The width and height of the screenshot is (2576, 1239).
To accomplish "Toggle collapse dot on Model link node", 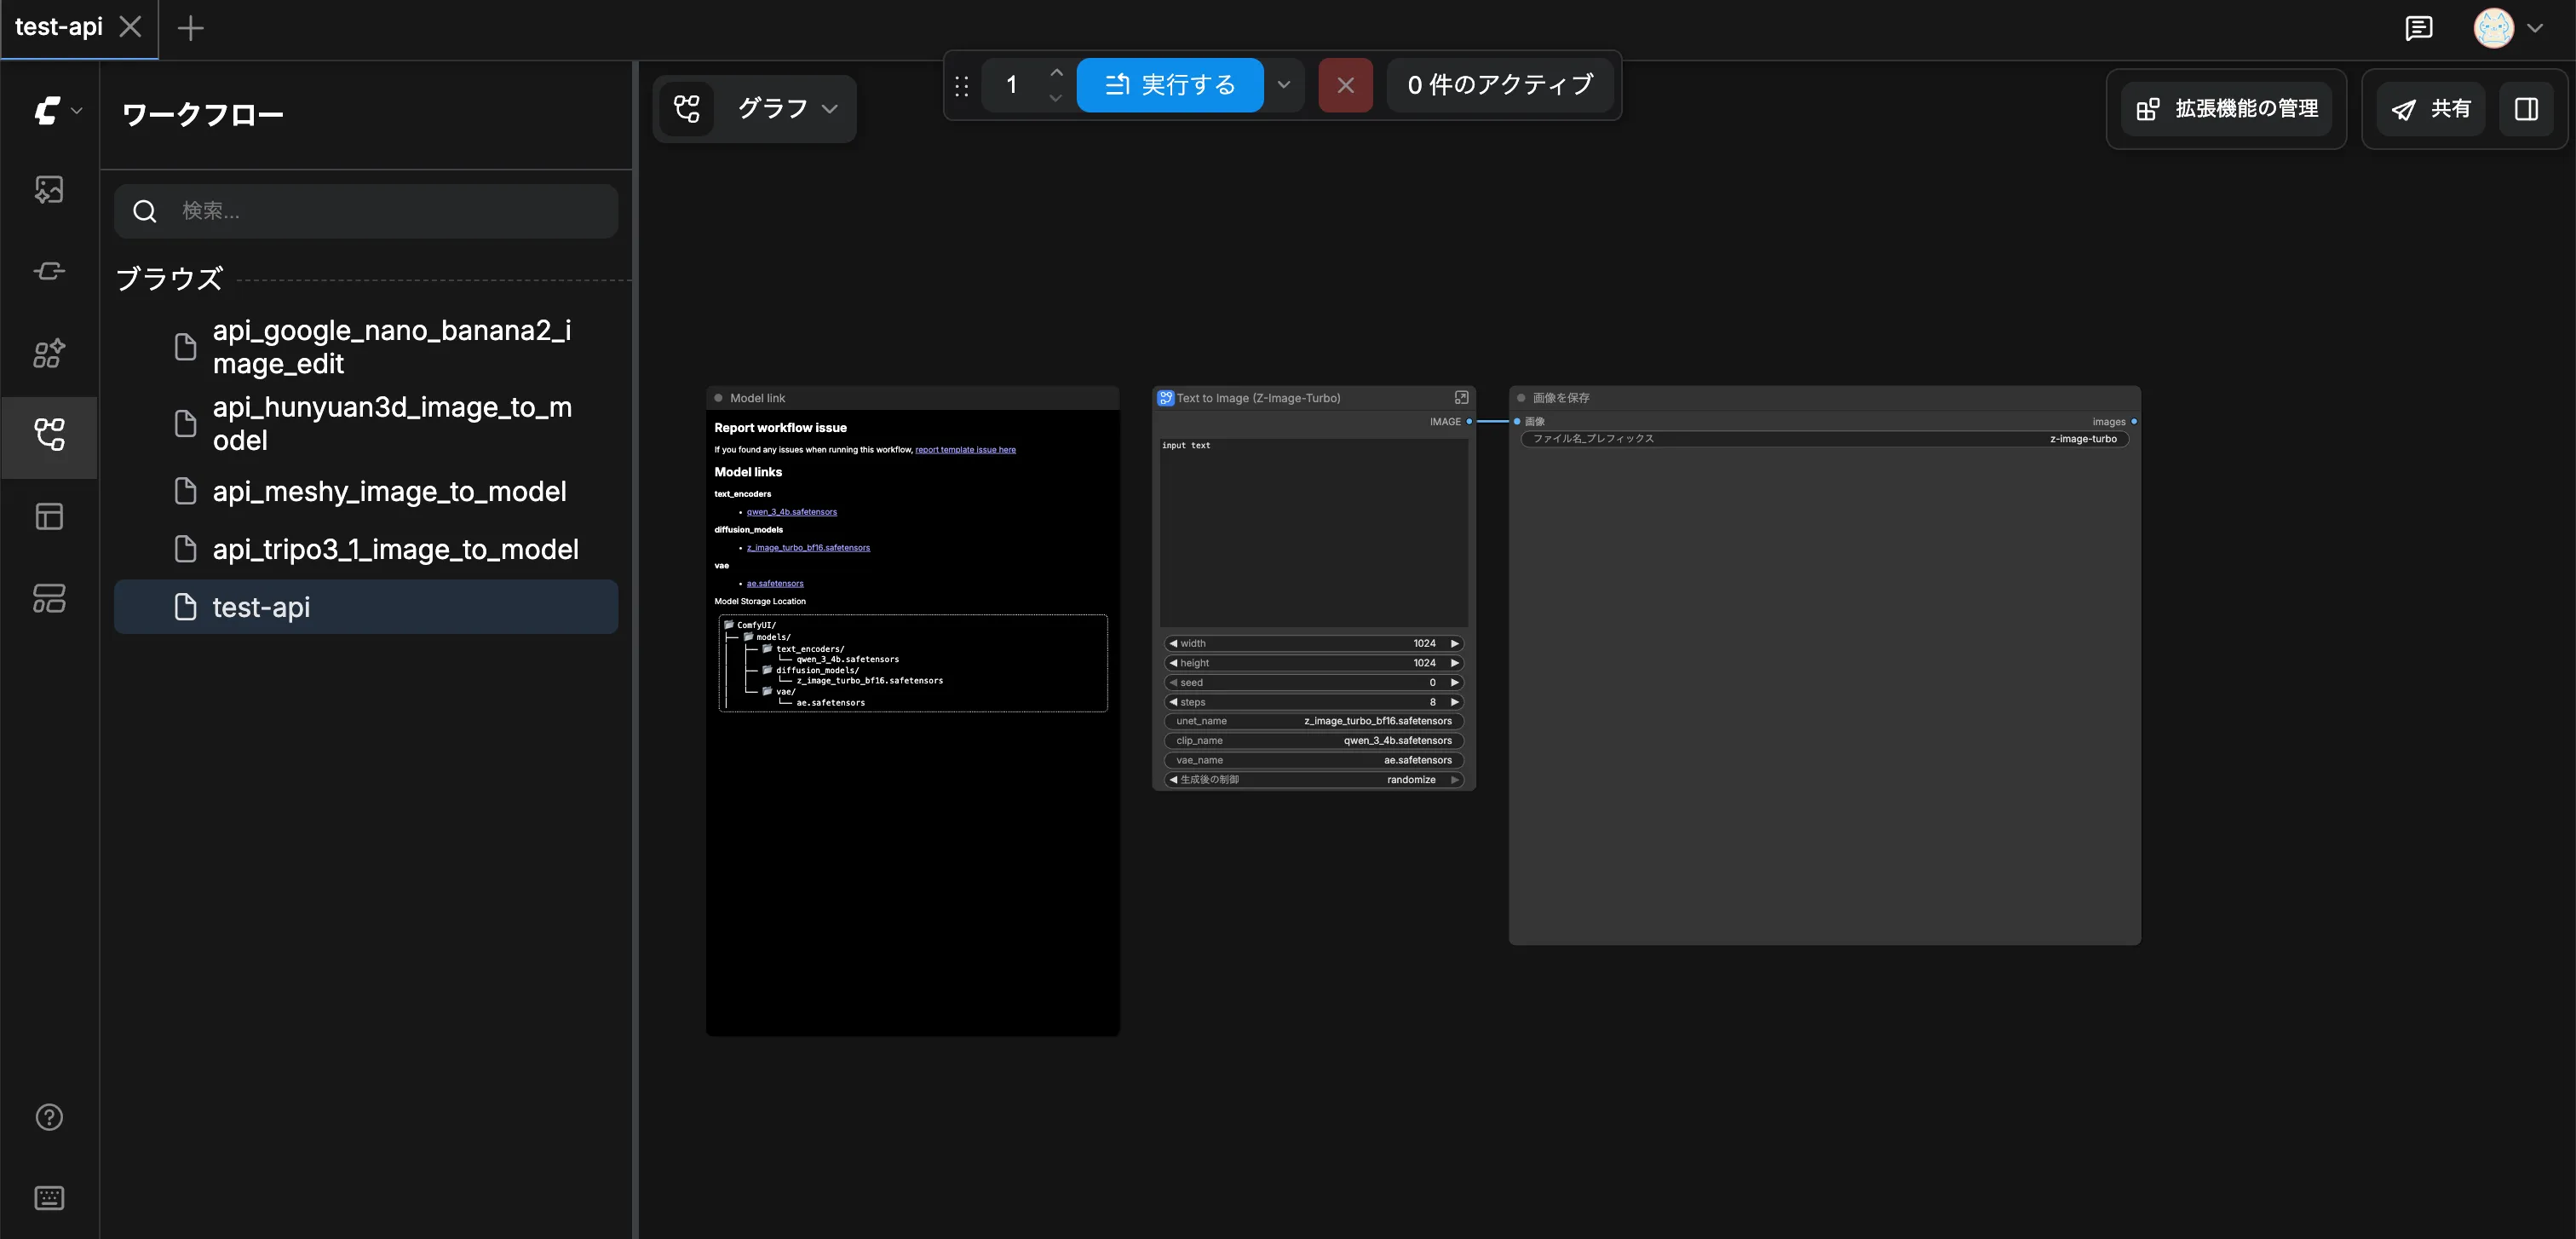I will point(718,398).
